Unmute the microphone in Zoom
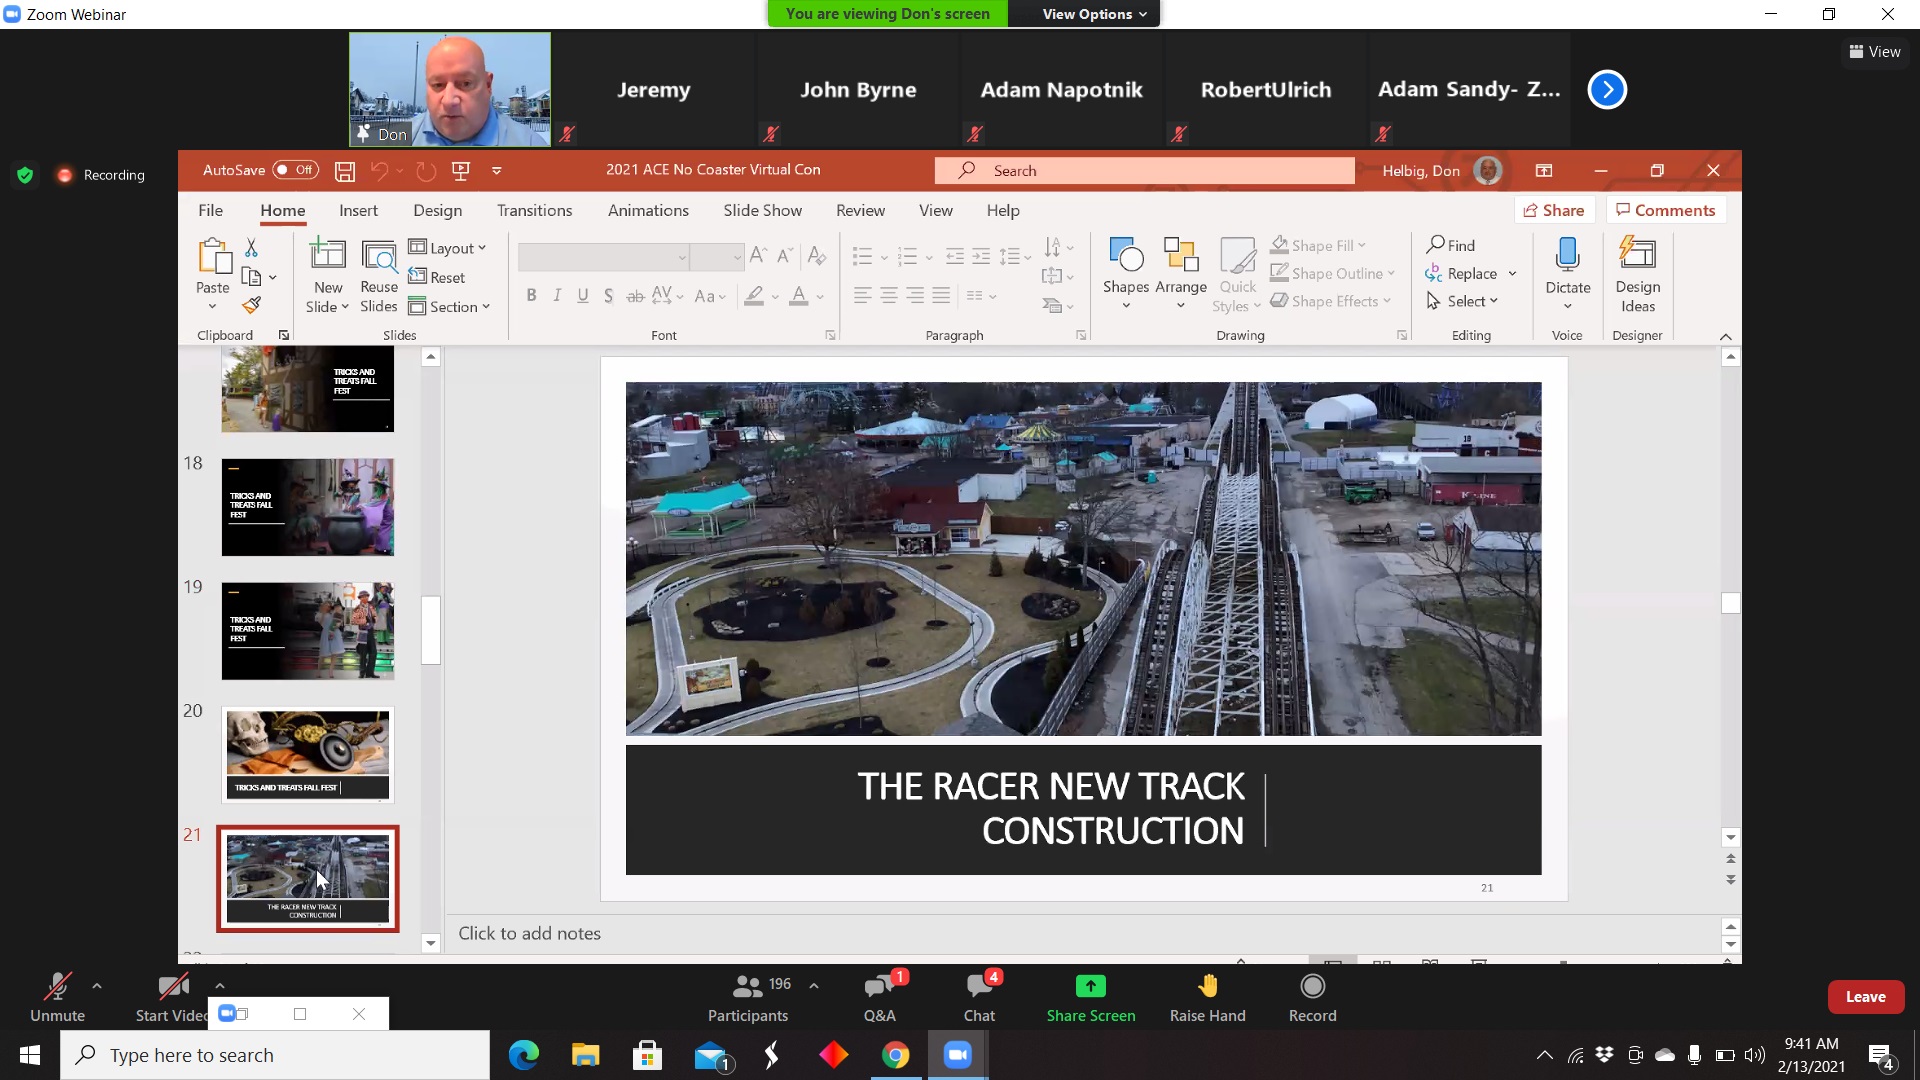The image size is (1920, 1080). click(57, 987)
